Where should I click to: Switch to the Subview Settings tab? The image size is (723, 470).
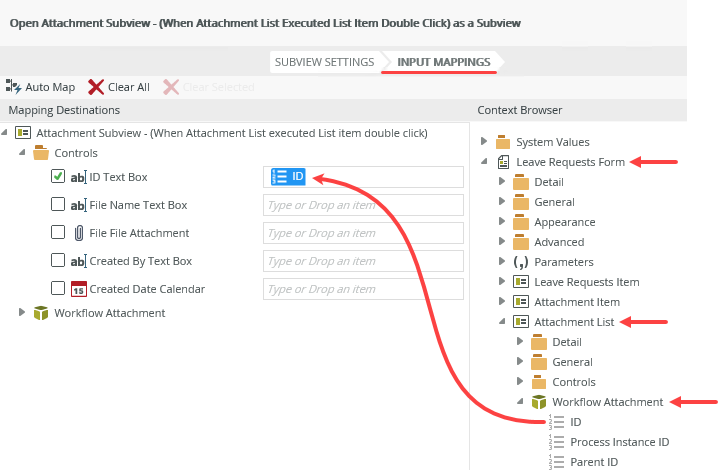coord(323,62)
